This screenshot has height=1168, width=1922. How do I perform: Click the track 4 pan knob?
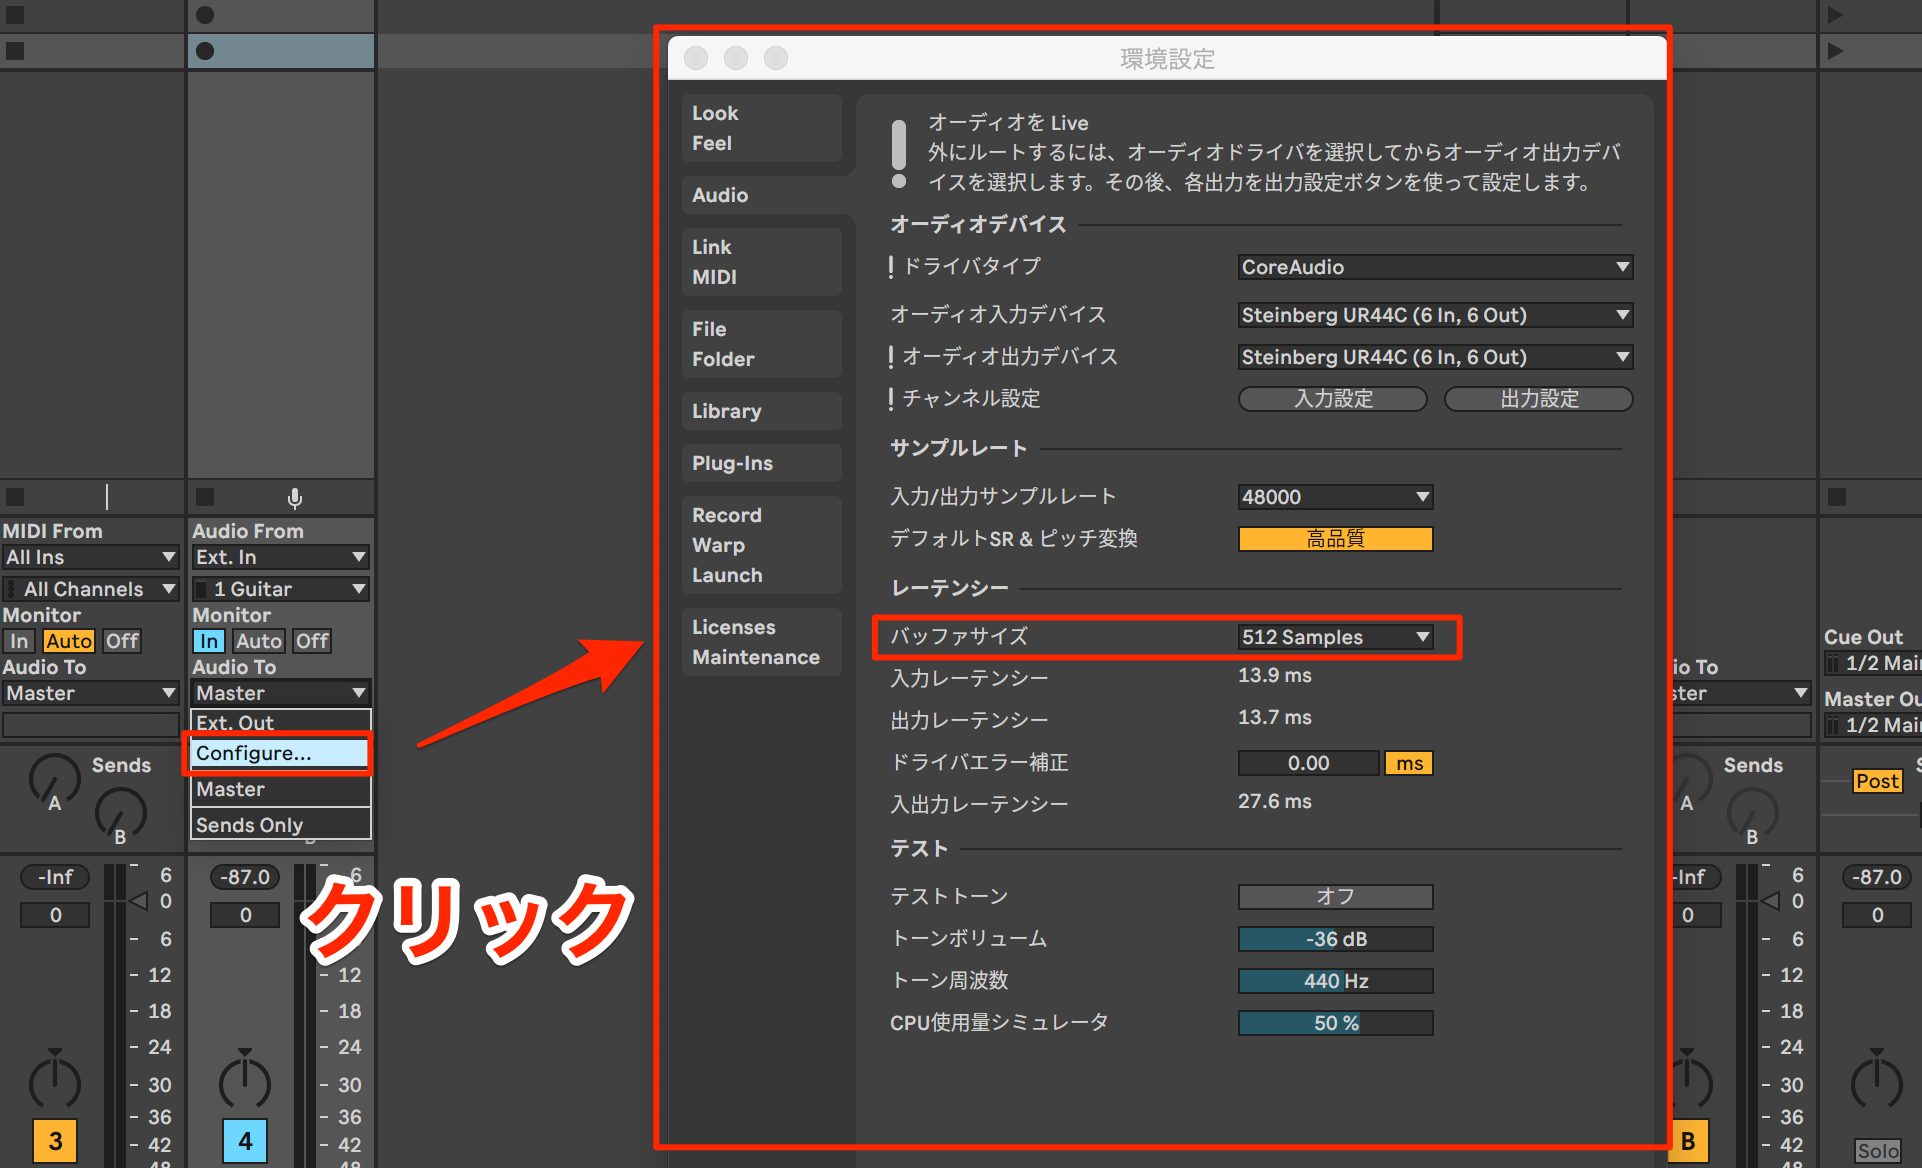(x=245, y=1082)
